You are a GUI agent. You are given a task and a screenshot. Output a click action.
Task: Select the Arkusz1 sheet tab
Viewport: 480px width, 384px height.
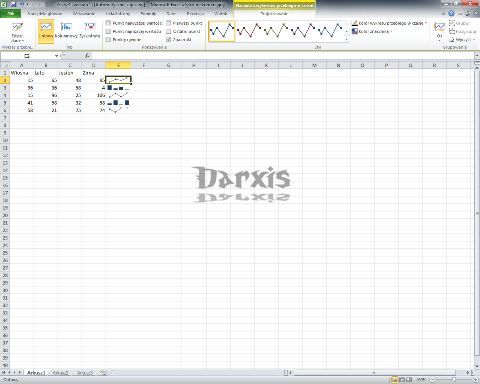click(x=36, y=373)
